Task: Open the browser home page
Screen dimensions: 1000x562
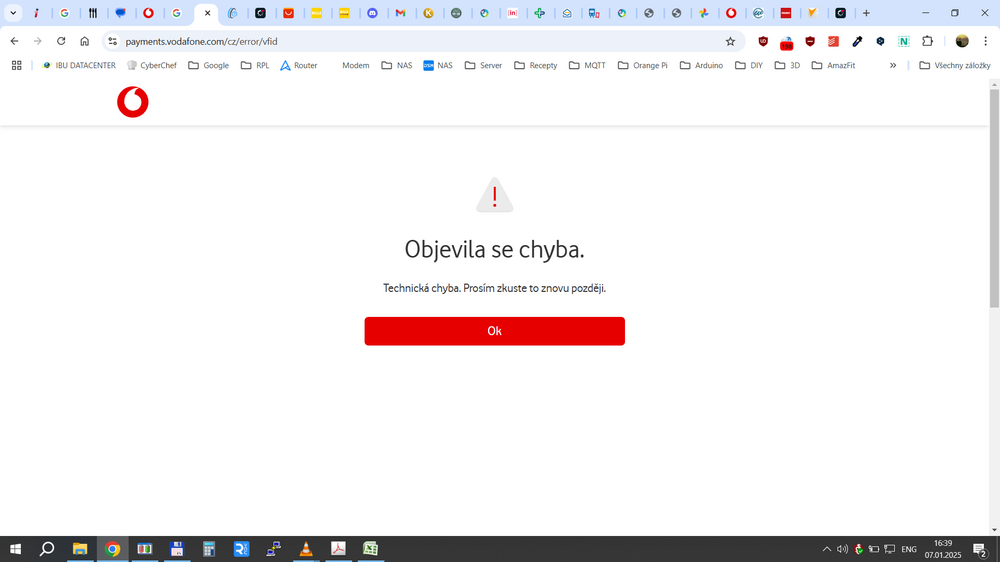Action: point(84,41)
